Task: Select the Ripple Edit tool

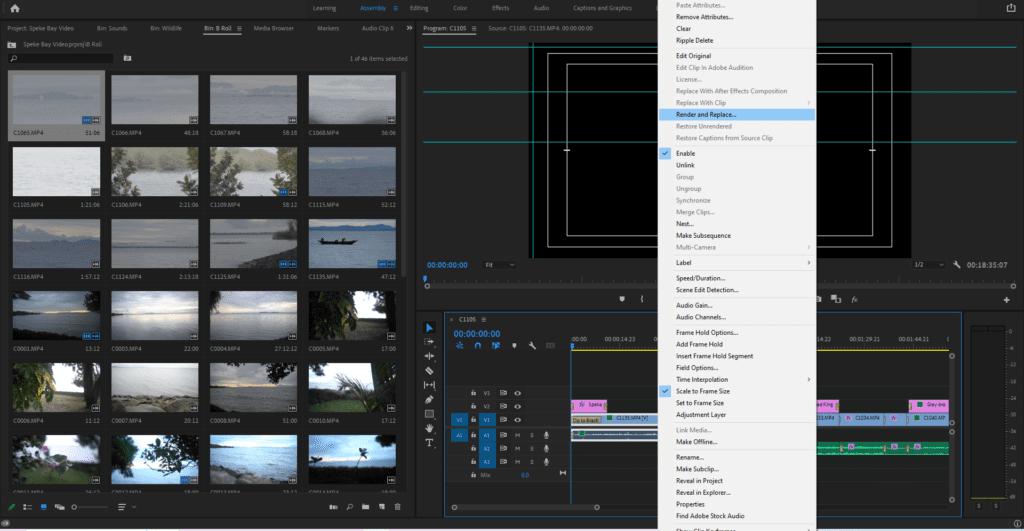Action: [429, 356]
